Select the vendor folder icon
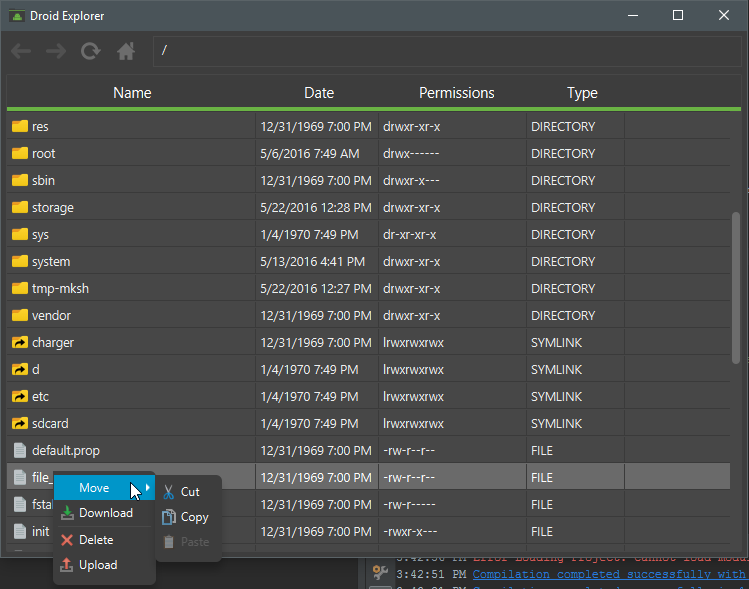Screen dimensions: 749x589 pyautogui.click(x=20, y=315)
